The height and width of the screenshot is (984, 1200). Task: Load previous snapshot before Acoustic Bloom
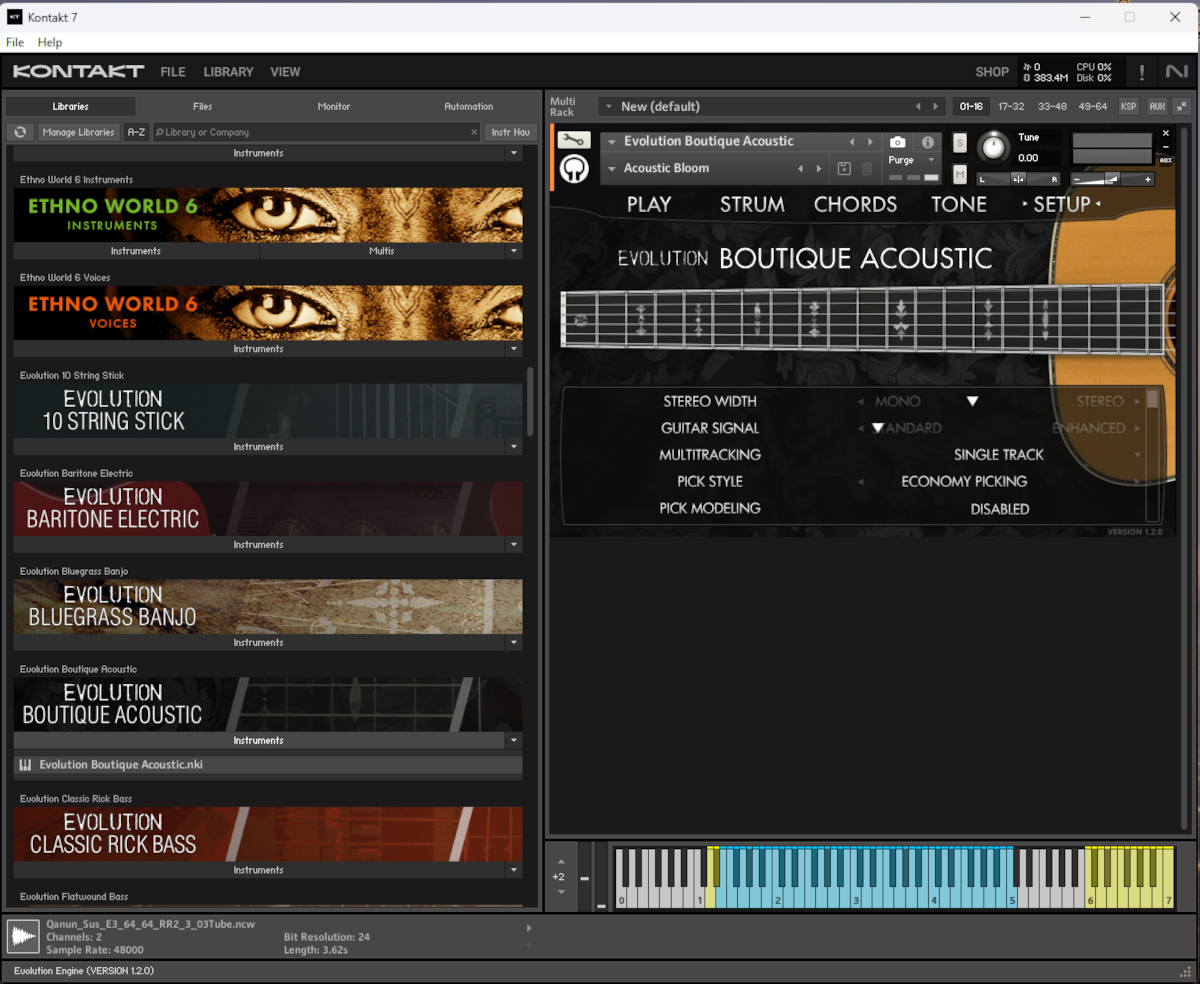click(x=800, y=169)
